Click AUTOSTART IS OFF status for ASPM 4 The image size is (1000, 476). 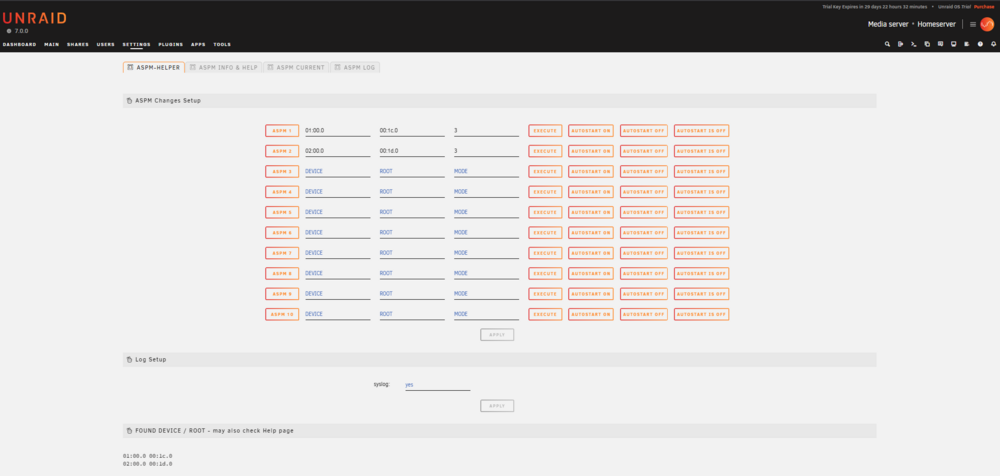702,192
